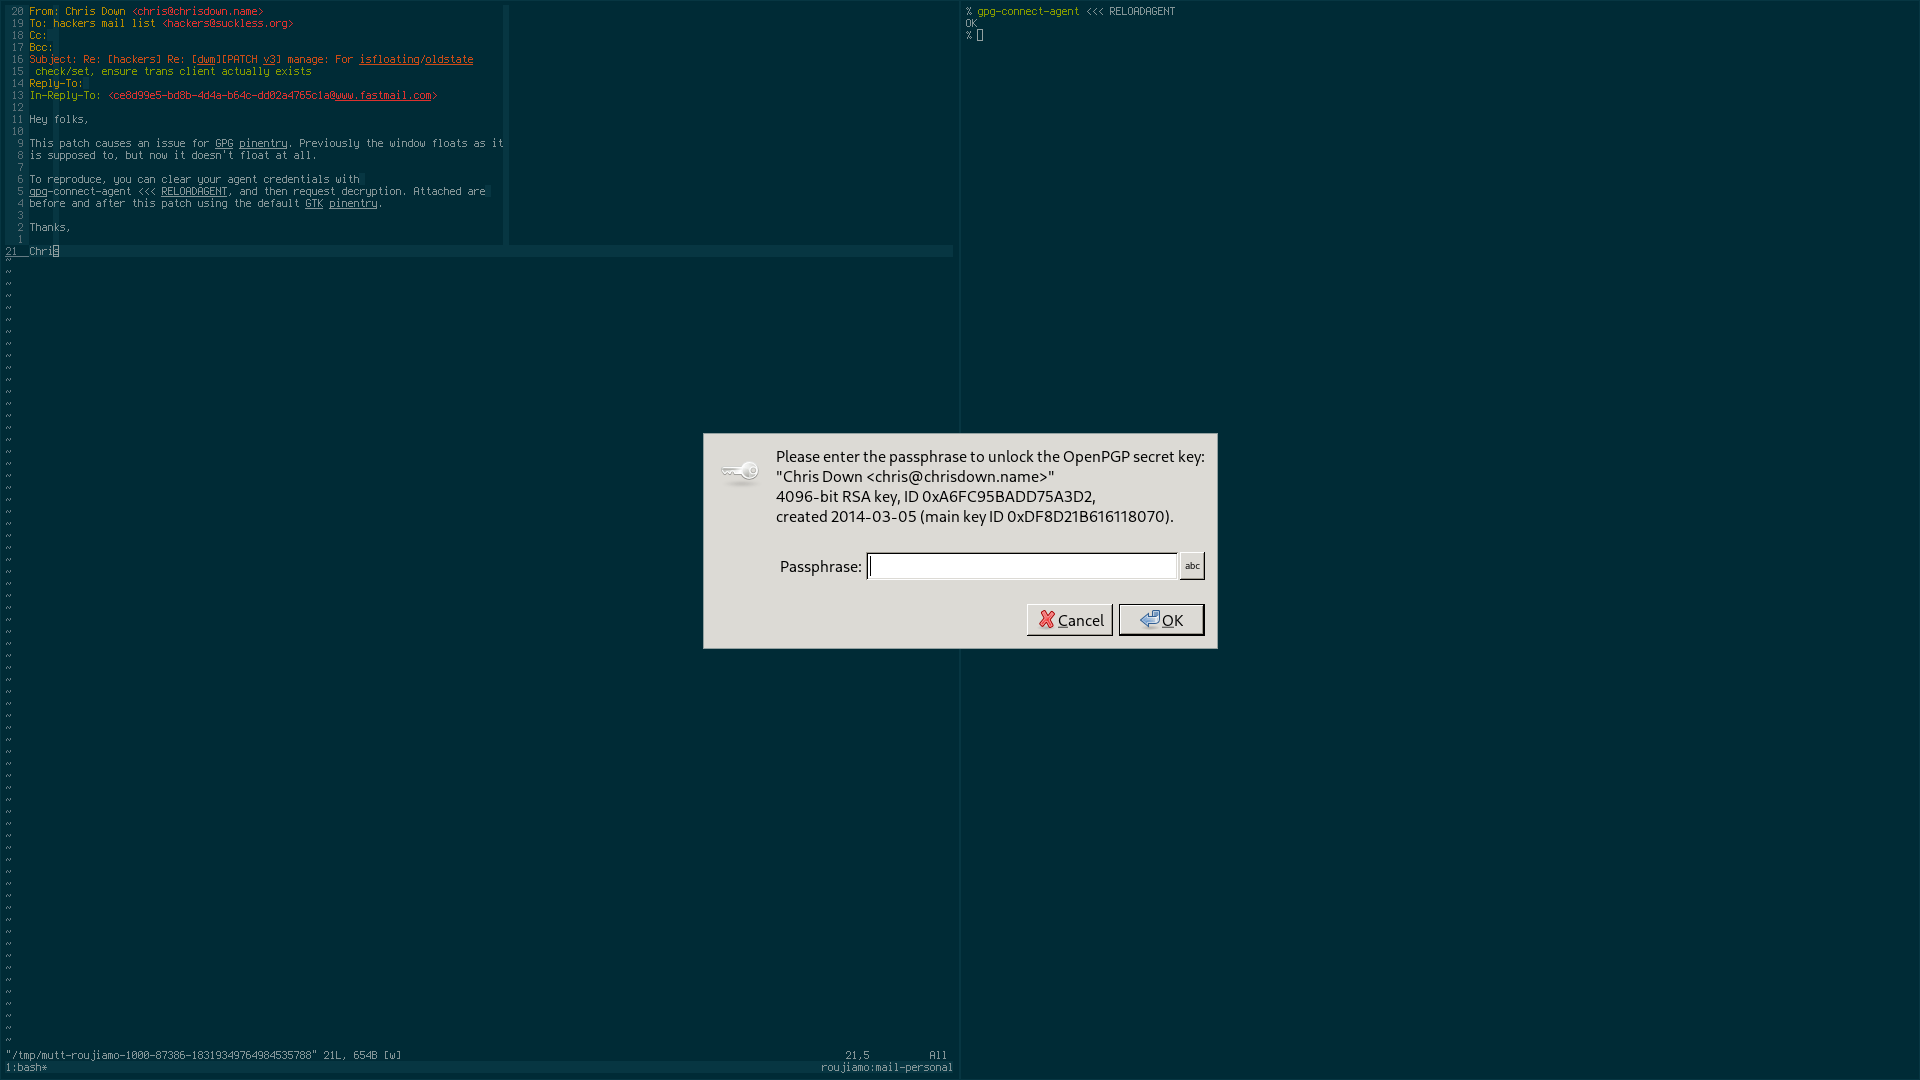
Task: Click the 'gpg-connect-agent <<< RELOADAGENT' terminal command
Action: click(x=1076, y=12)
